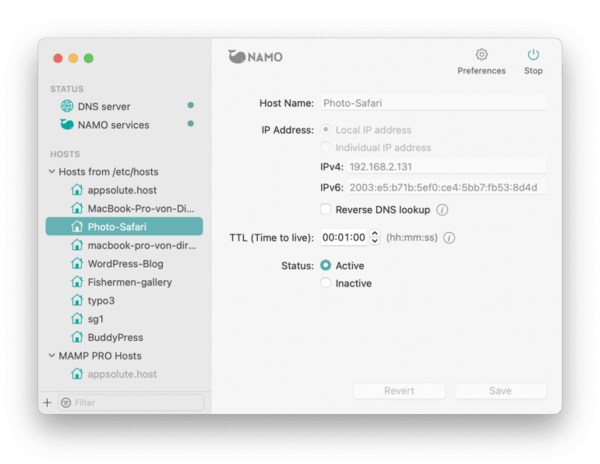Click the TTL stepper arrows
The width and height of the screenshot is (600, 464).
(x=375, y=237)
